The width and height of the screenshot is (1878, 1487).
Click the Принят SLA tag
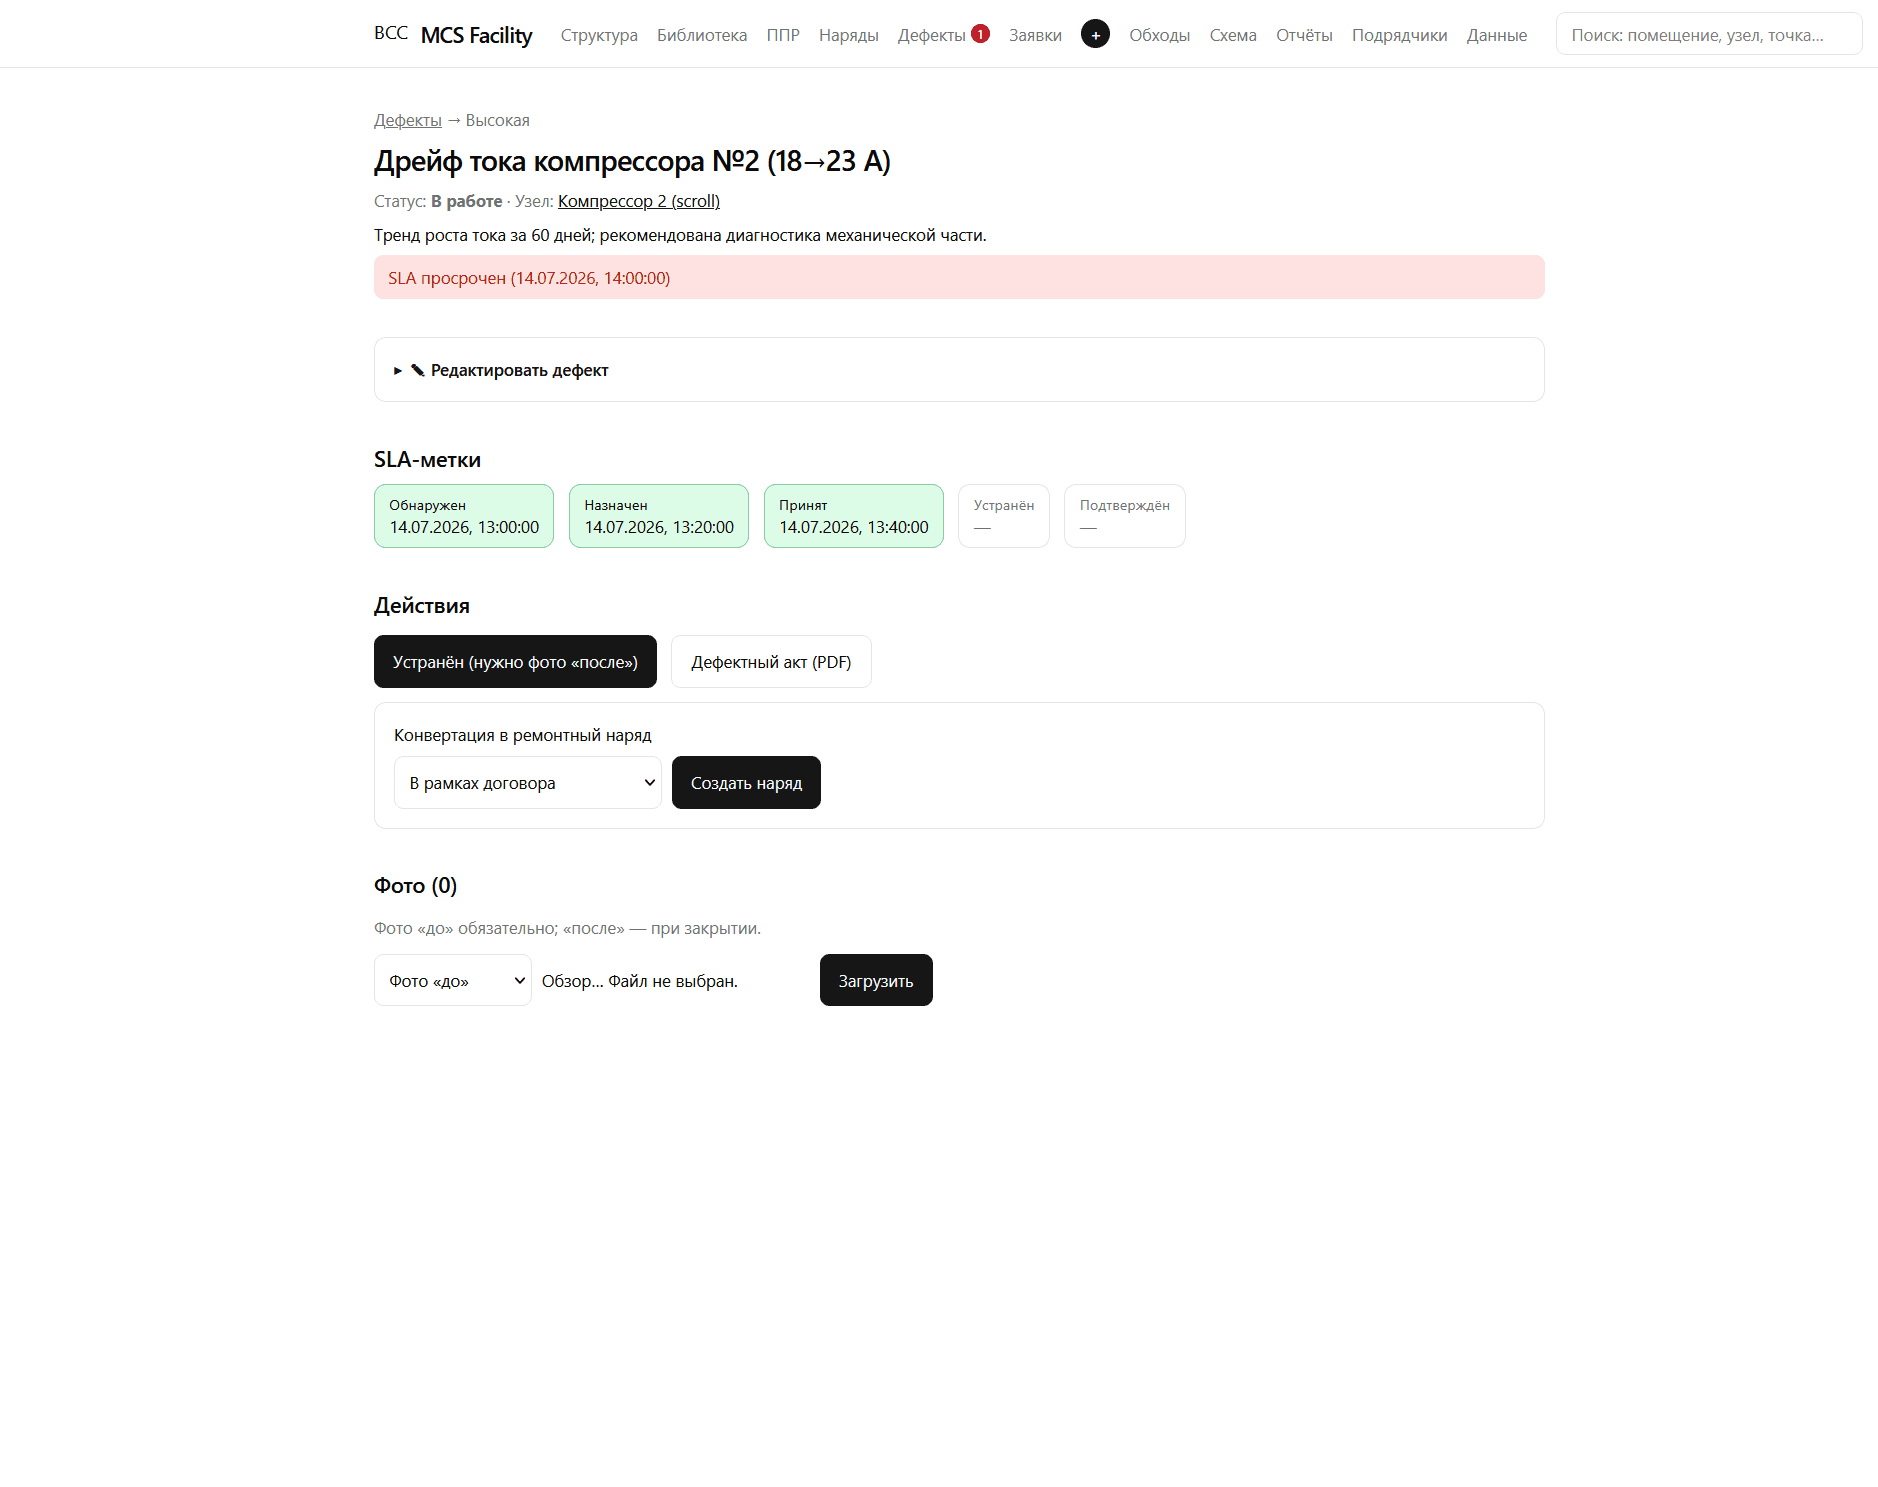click(854, 516)
